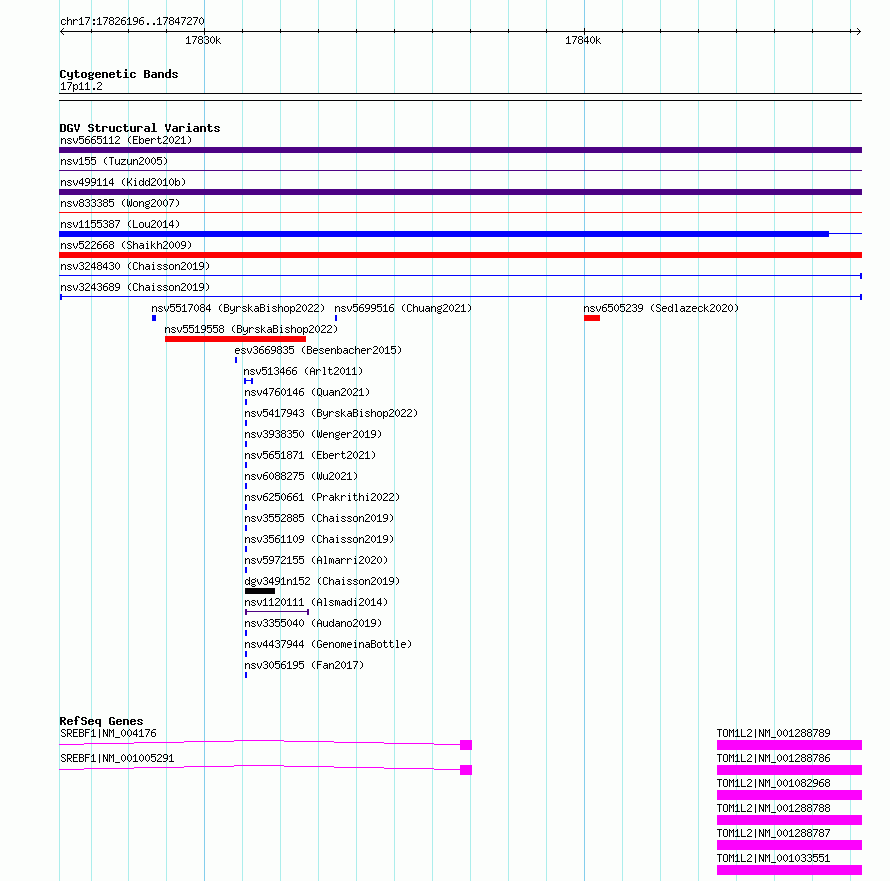Viewport: 890px width, 881px height.
Task: Click magenta bar under TOM1L2|NM_001082968
Action: click(x=790, y=795)
